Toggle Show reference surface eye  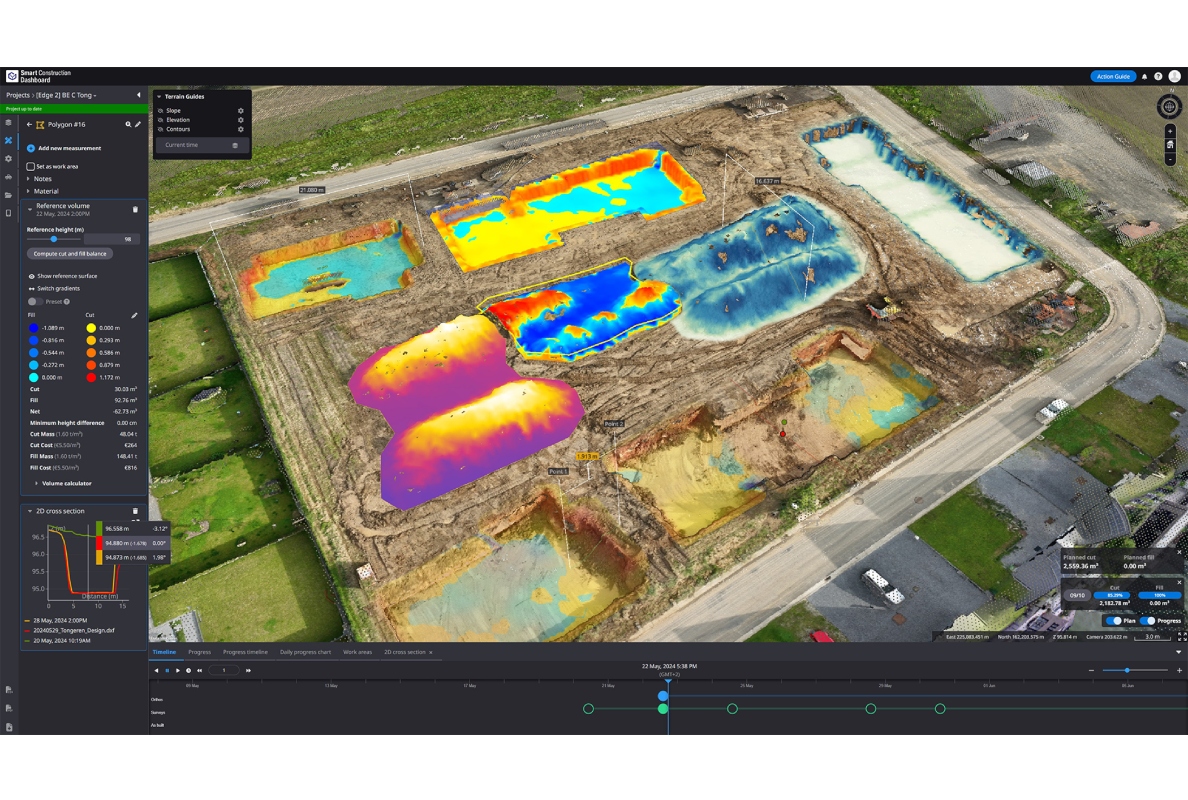[32, 277]
